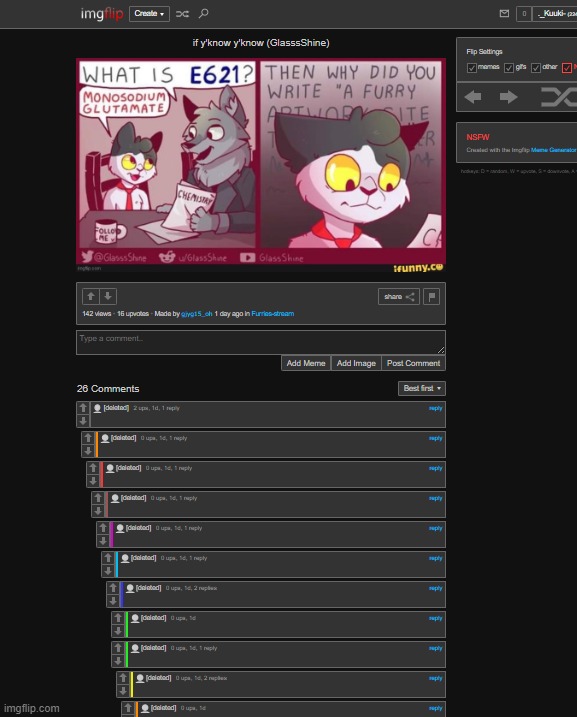
Task: Open the search magnifier icon
Action: tap(203, 13)
